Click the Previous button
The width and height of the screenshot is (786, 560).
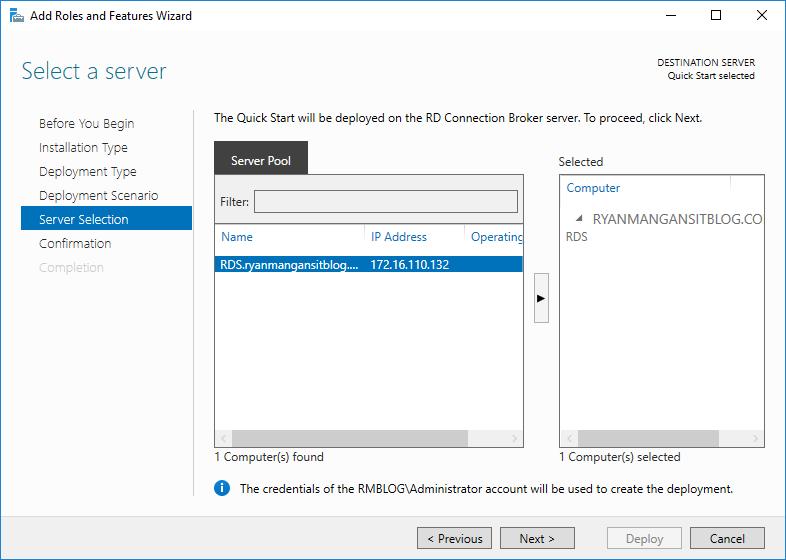tap(454, 538)
